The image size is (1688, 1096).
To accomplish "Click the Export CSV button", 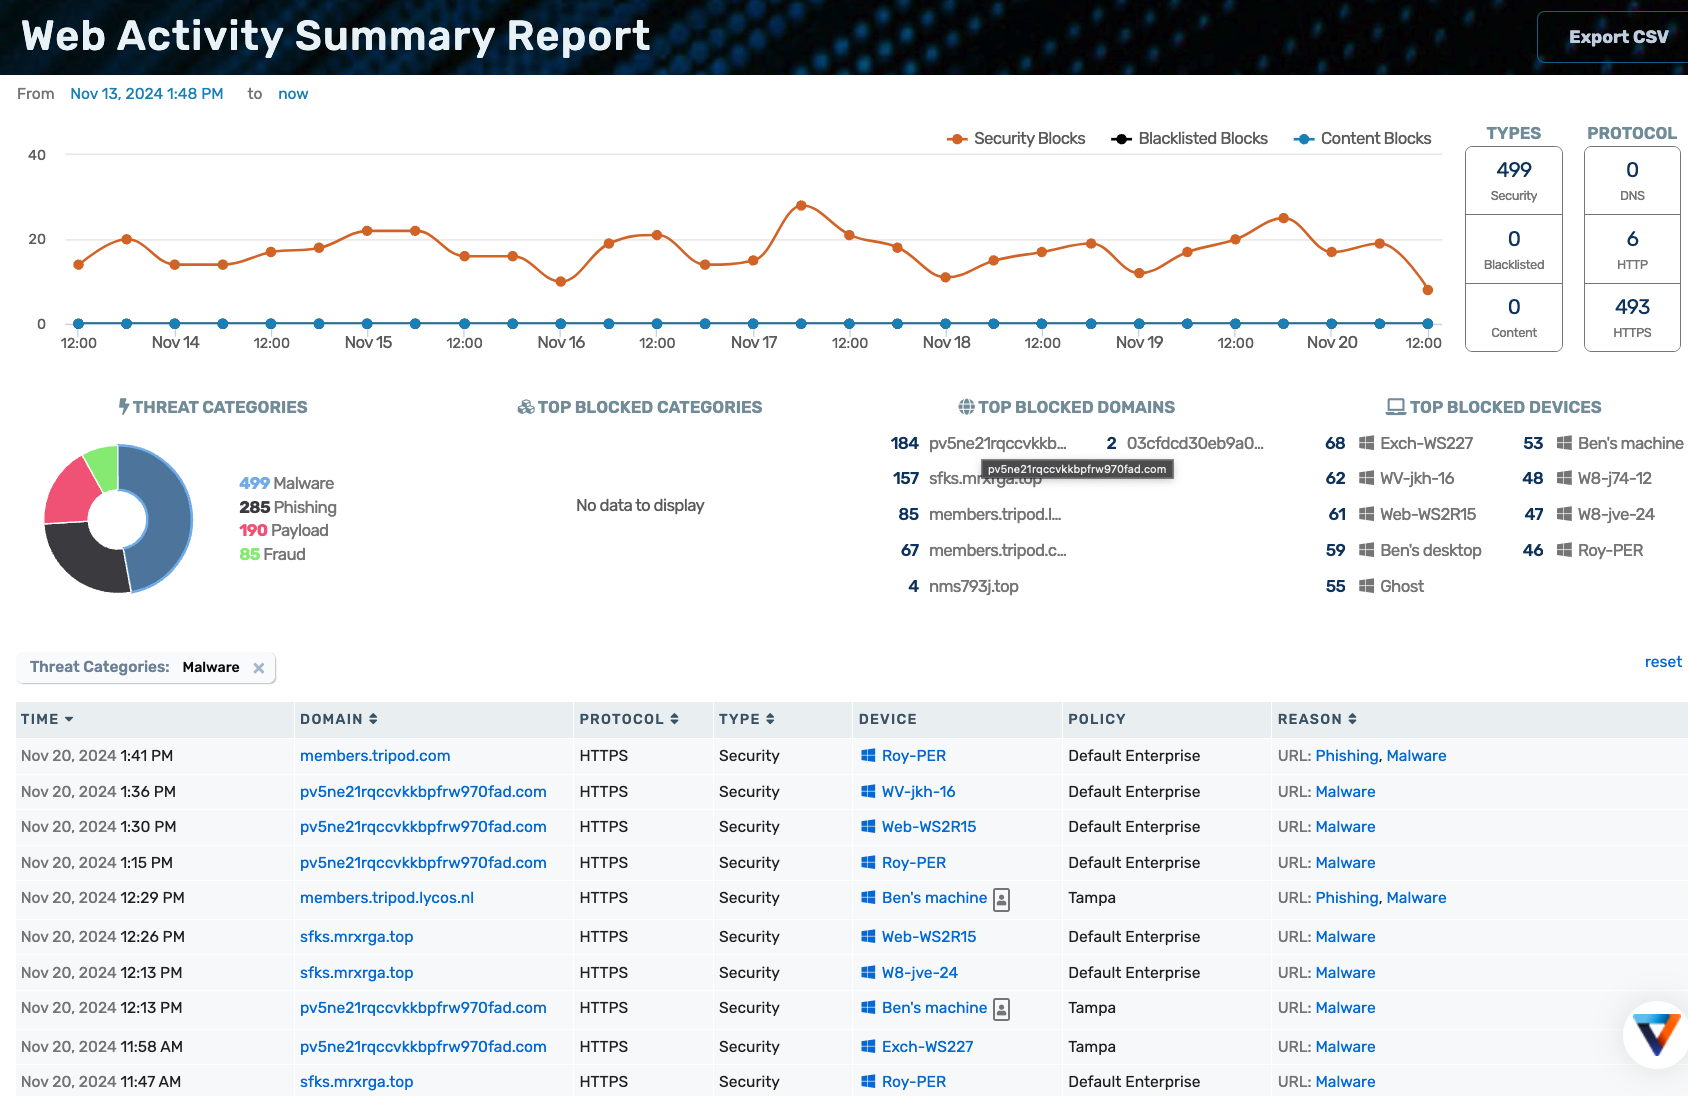I will (x=1617, y=37).
